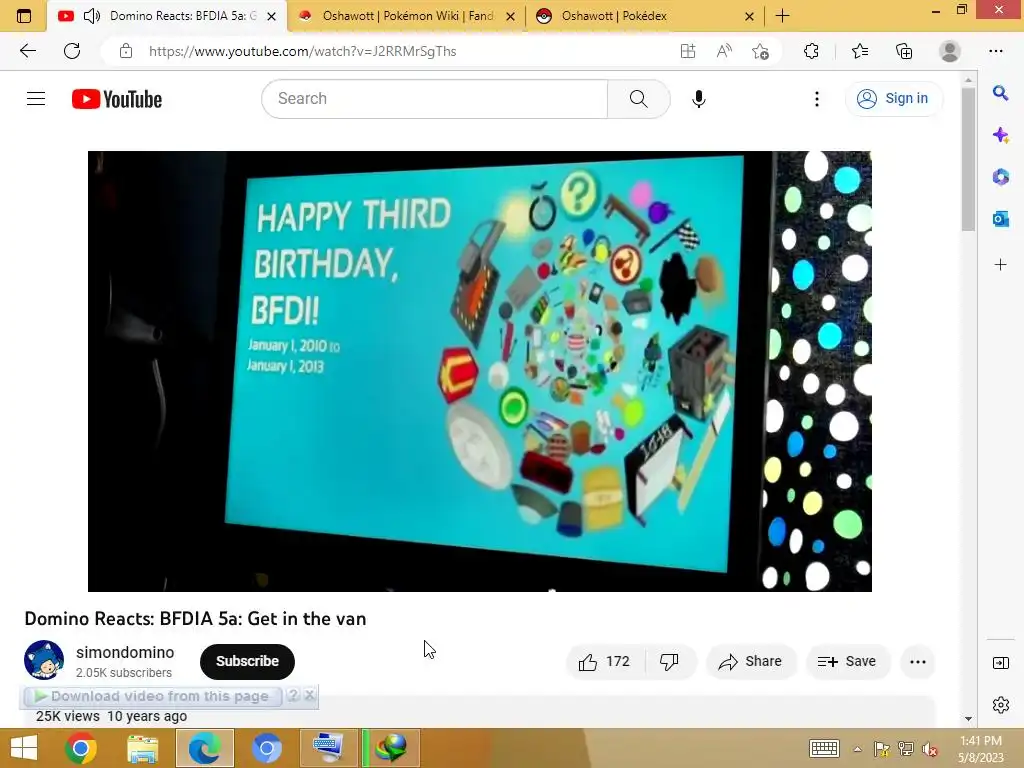Click the muted volume tray icon
The height and width of the screenshot is (768, 1024).
tap(929, 749)
